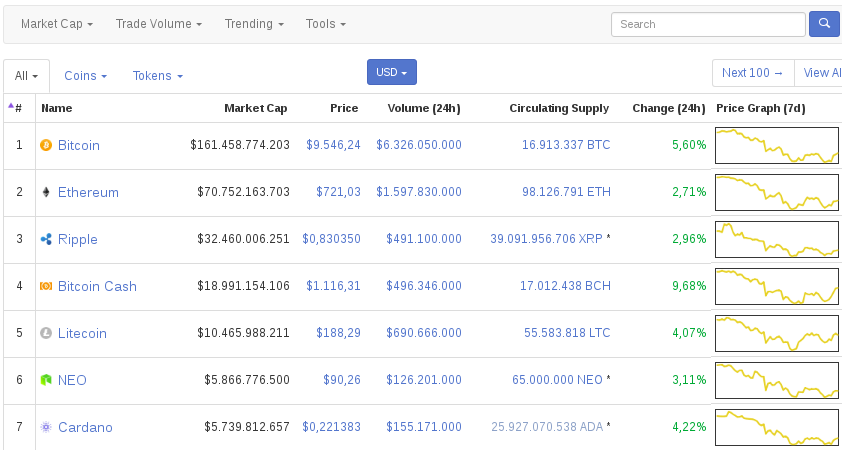Viewport: 842px width, 450px height.
Task: Click the Ethereum diamond logo icon
Action: pyautogui.click(x=45, y=193)
